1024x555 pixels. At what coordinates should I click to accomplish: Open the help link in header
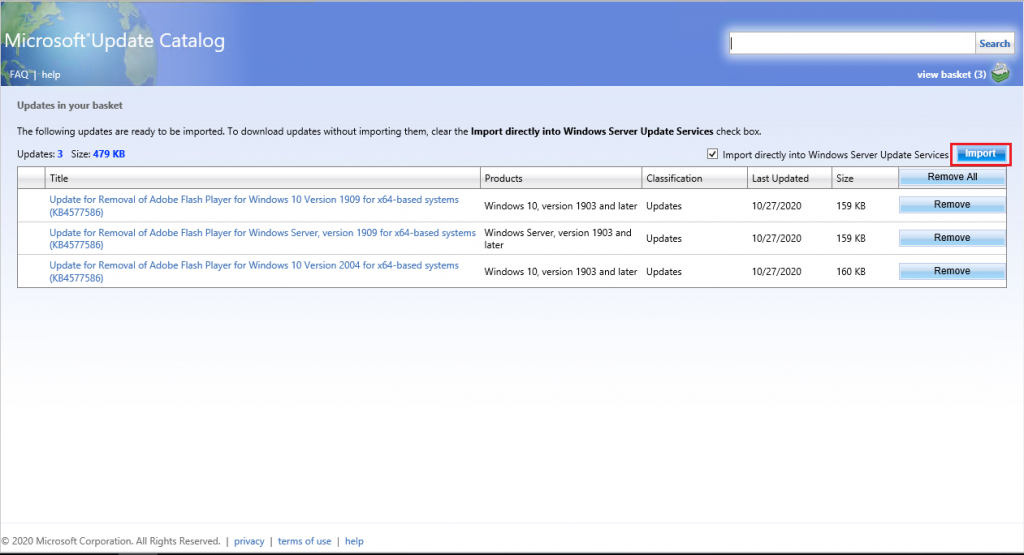coord(51,74)
